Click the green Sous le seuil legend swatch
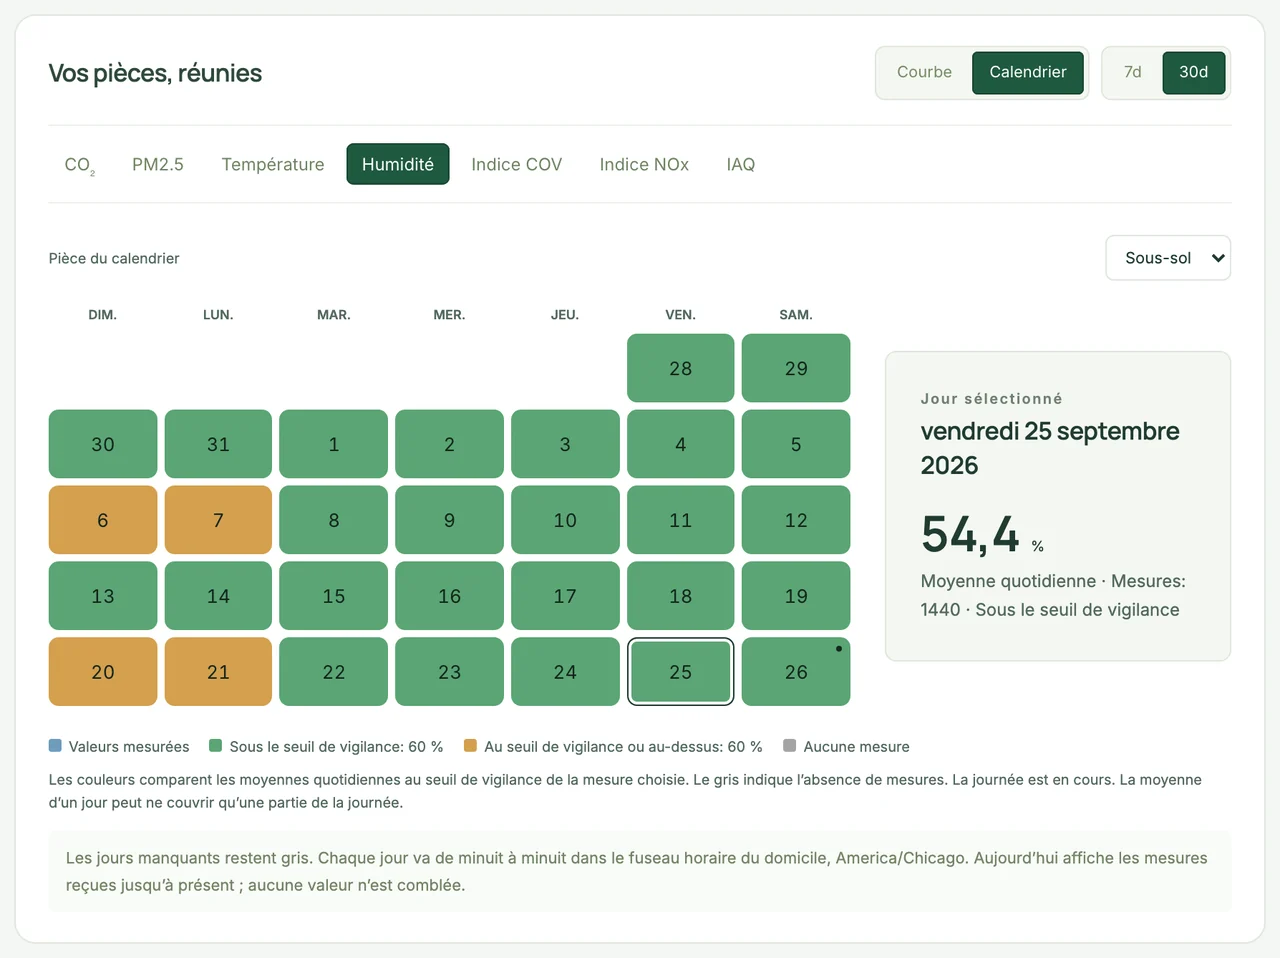 pos(215,746)
